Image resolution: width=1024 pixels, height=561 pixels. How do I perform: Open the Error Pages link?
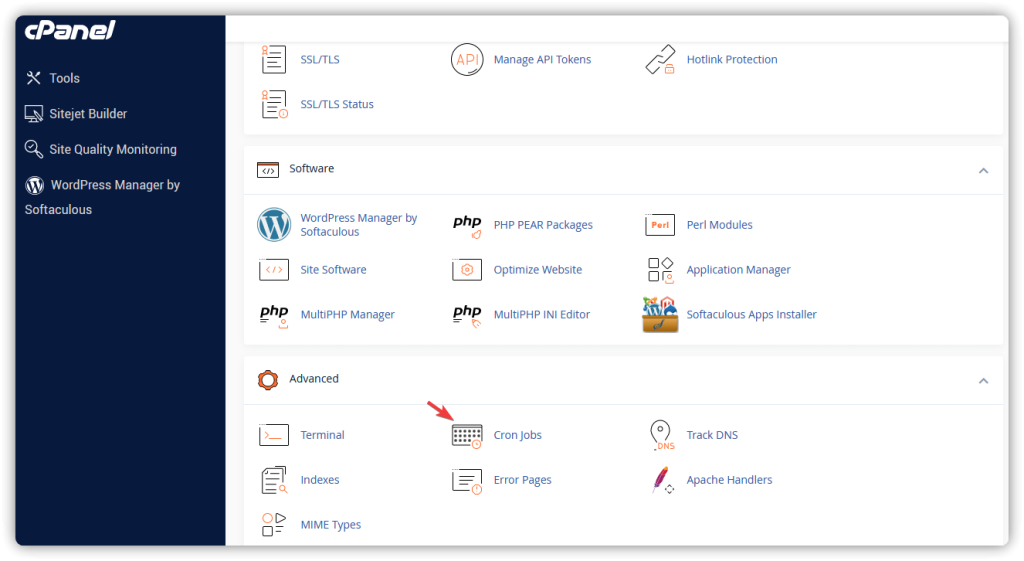coord(522,480)
